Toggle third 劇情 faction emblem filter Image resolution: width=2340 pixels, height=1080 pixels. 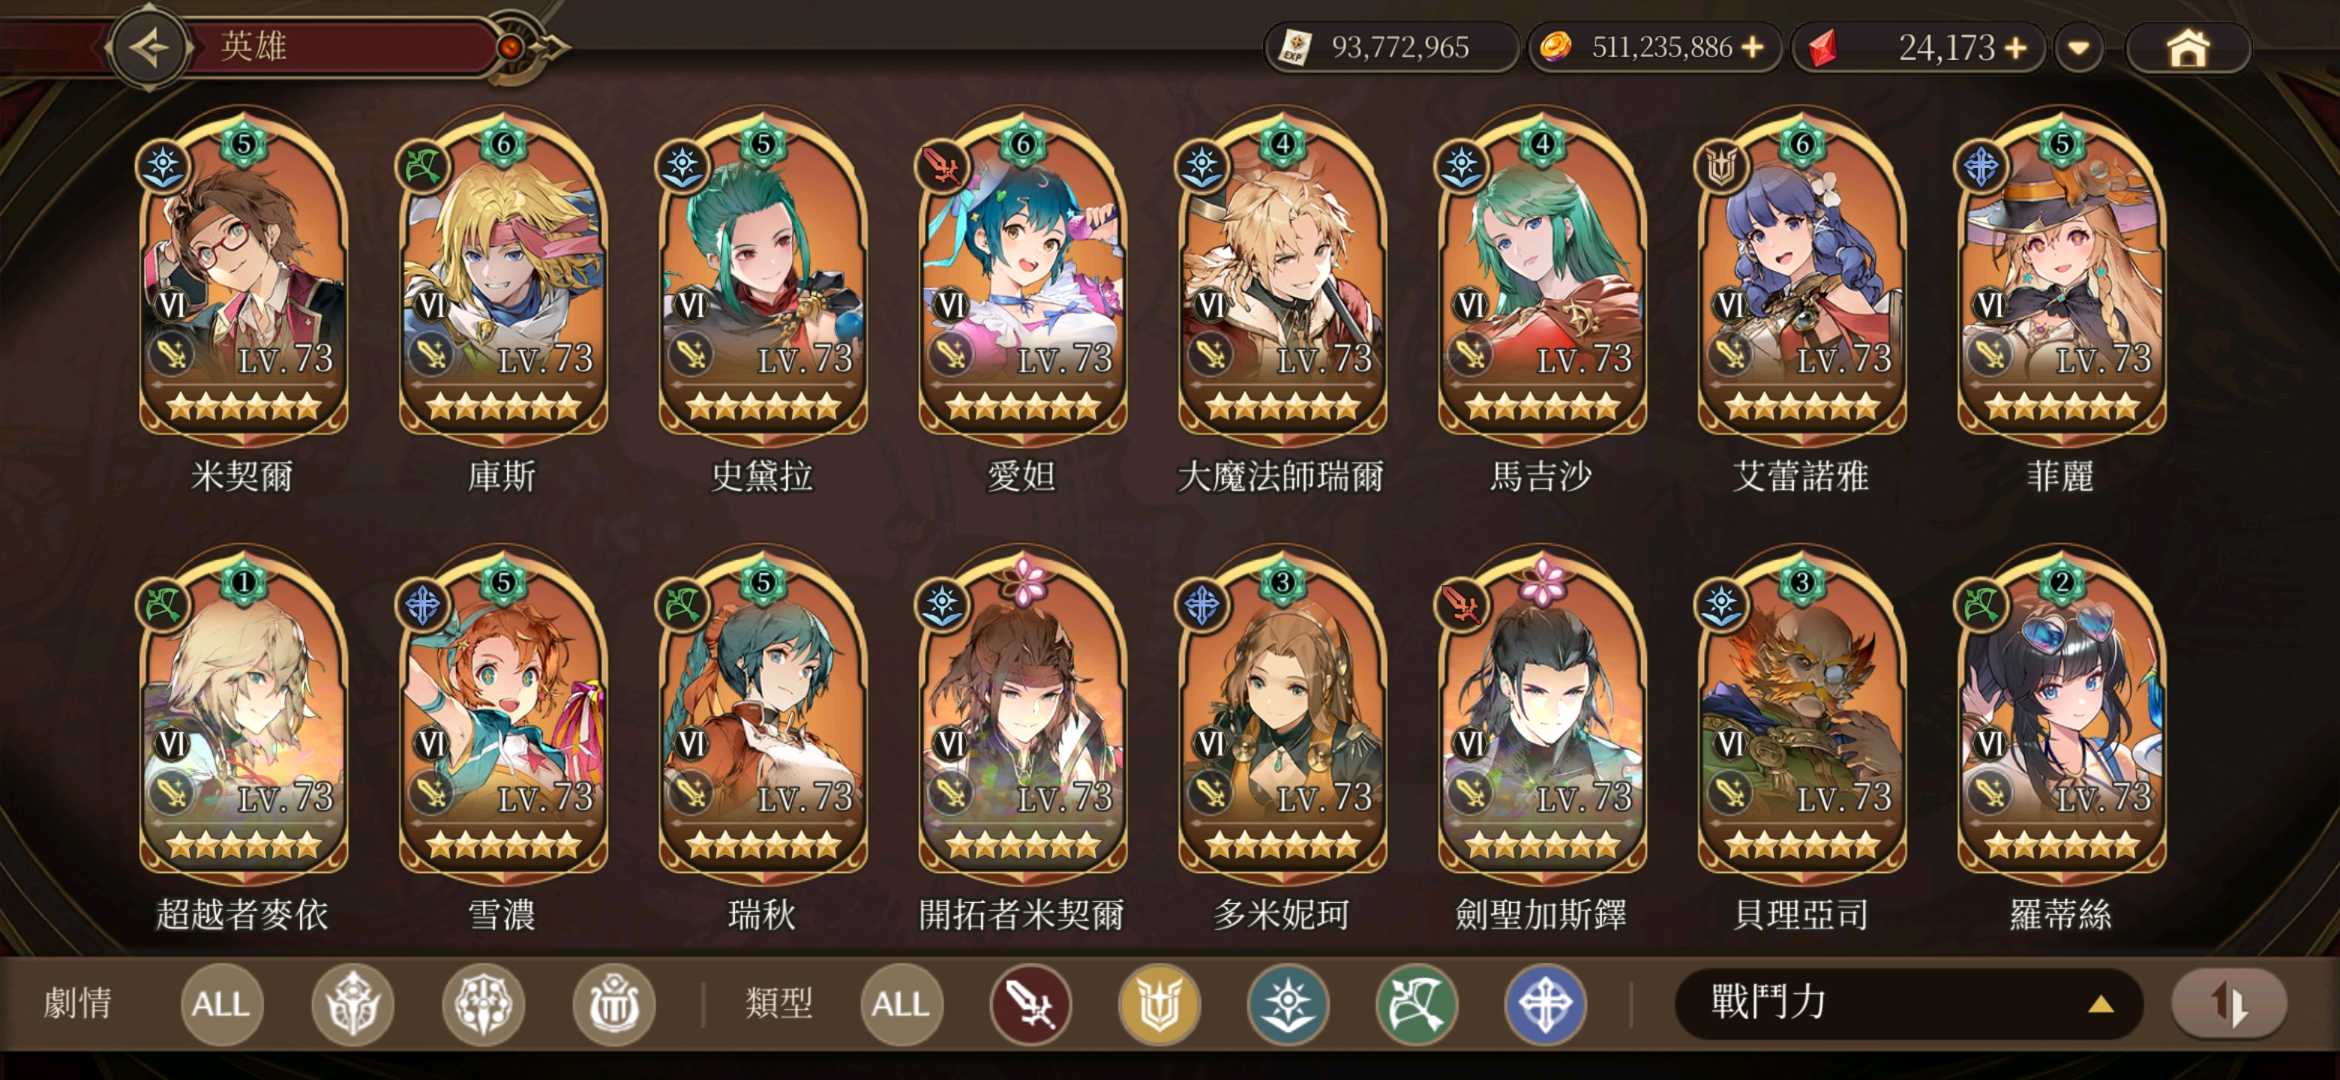614,1004
